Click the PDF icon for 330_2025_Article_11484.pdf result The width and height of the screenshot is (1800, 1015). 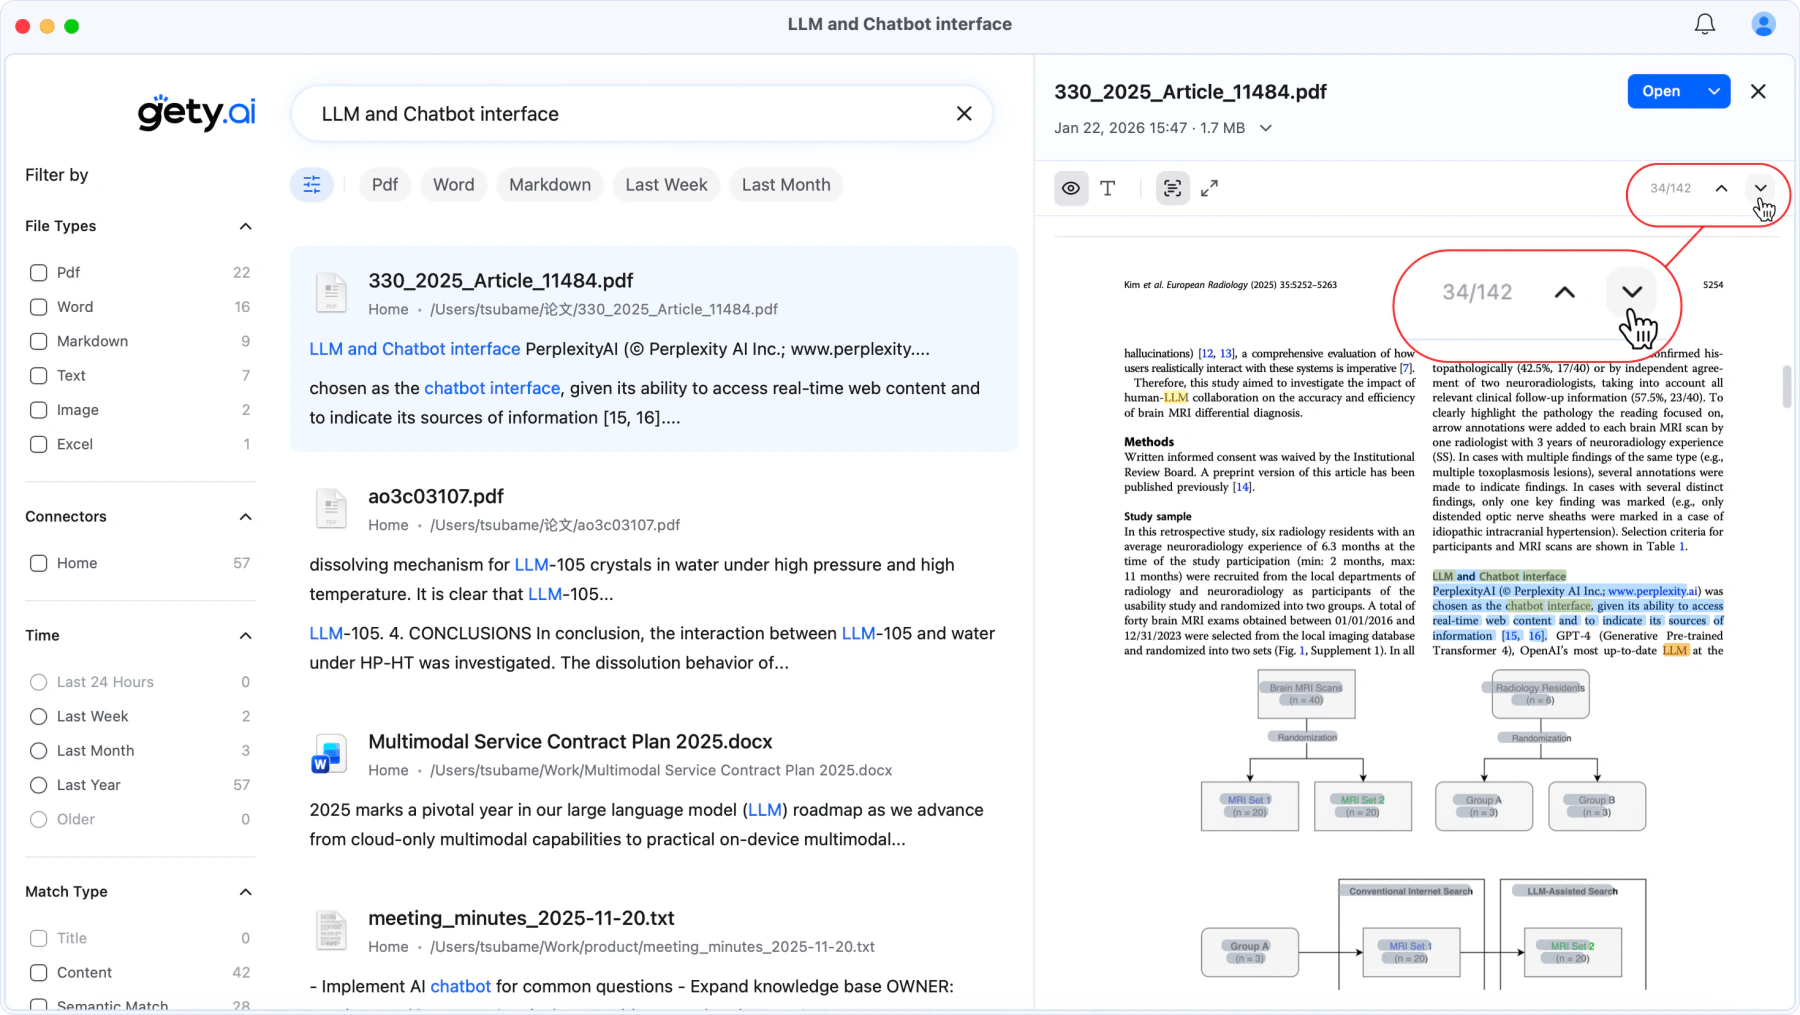point(331,293)
